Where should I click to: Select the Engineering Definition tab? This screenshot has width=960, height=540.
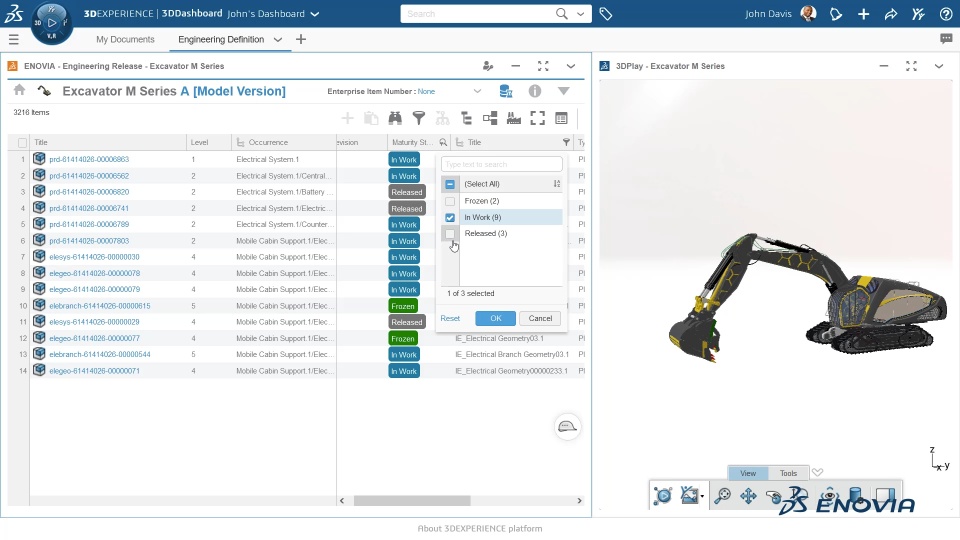(221, 39)
